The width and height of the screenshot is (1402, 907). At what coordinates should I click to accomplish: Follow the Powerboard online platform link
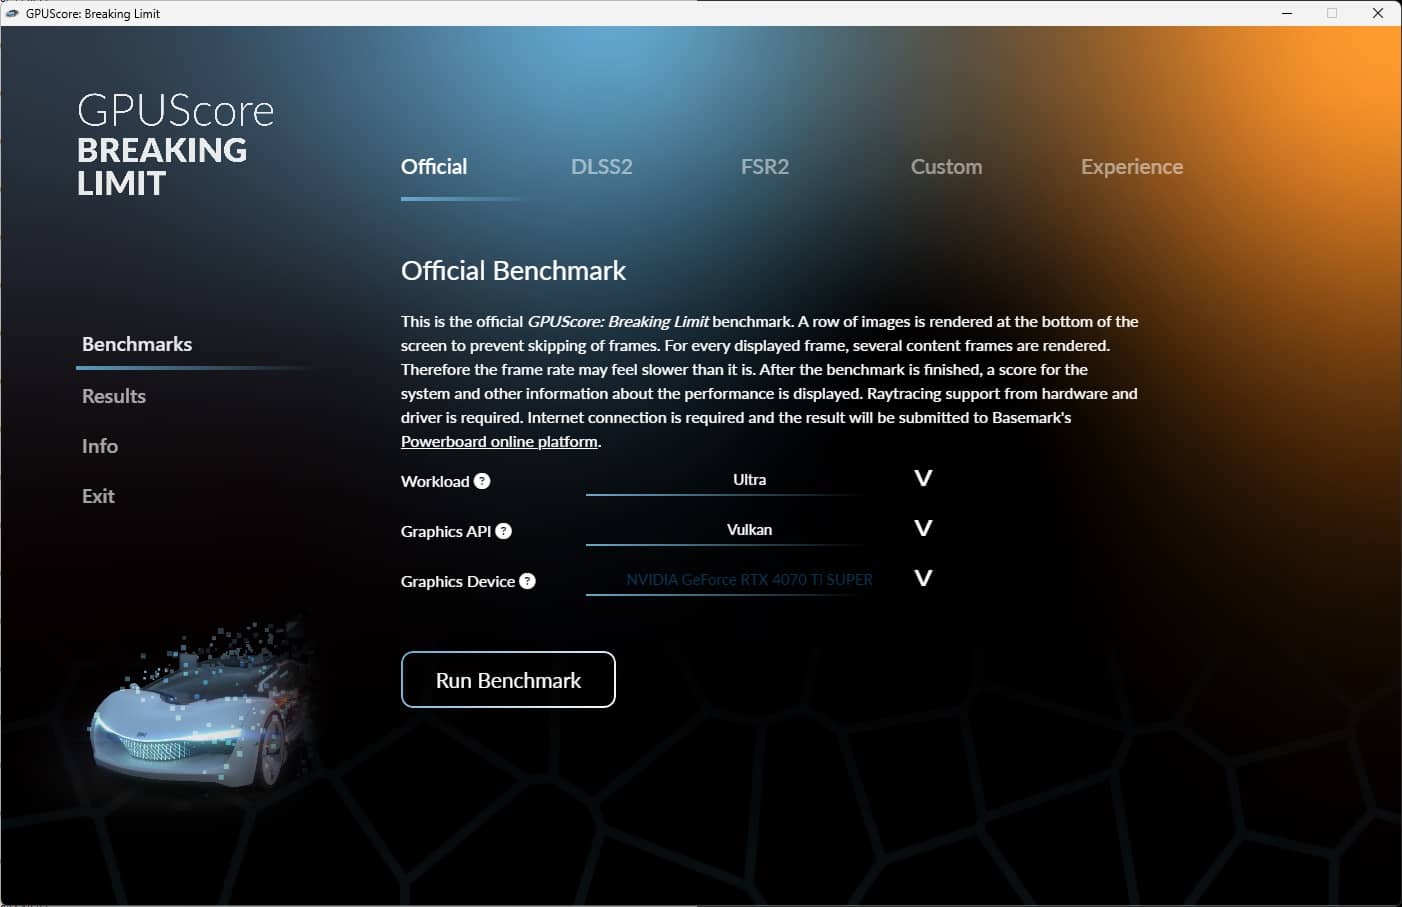tap(499, 441)
